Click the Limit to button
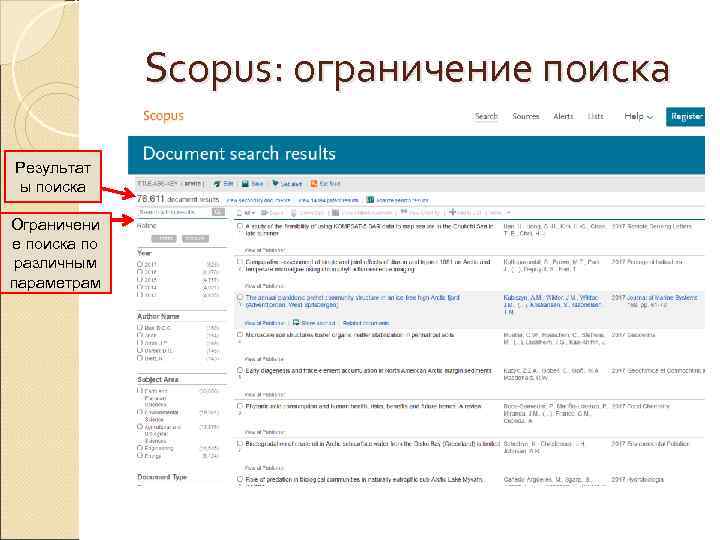Screen dimensions: 720x540 click(x=164, y=238)
